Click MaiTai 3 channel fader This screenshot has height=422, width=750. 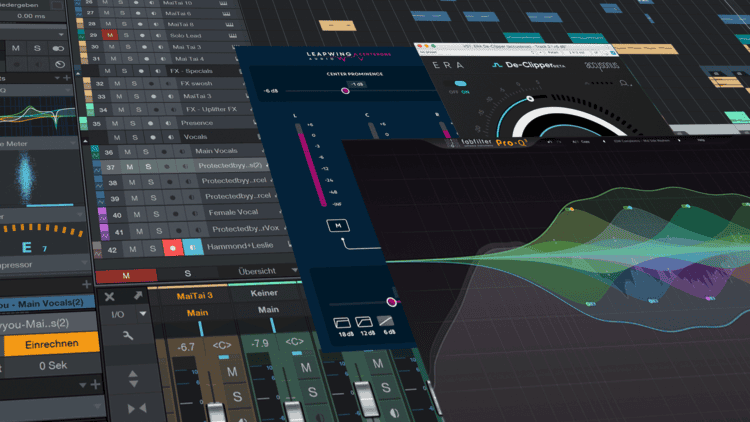[216, 412]
